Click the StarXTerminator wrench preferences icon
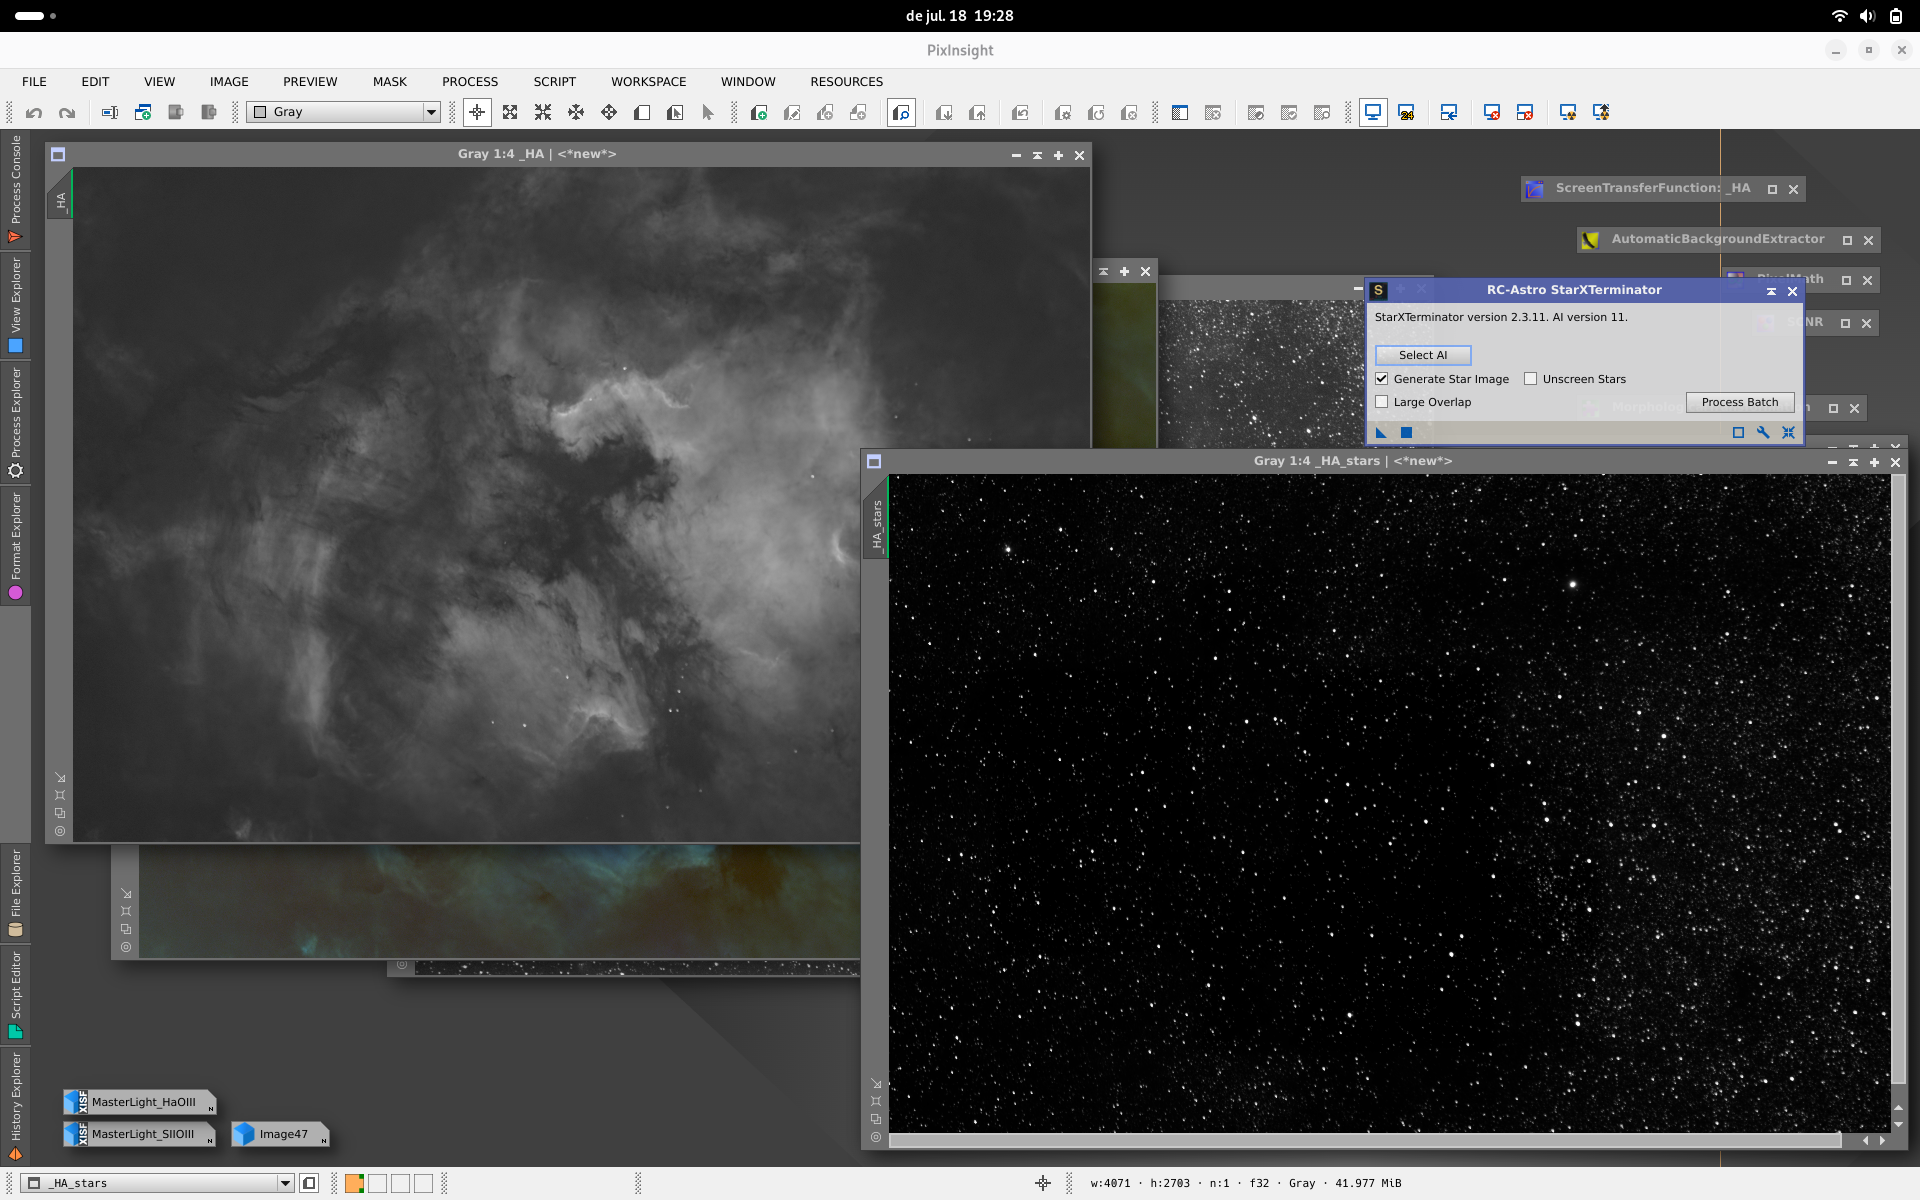 click(1763, 432)
